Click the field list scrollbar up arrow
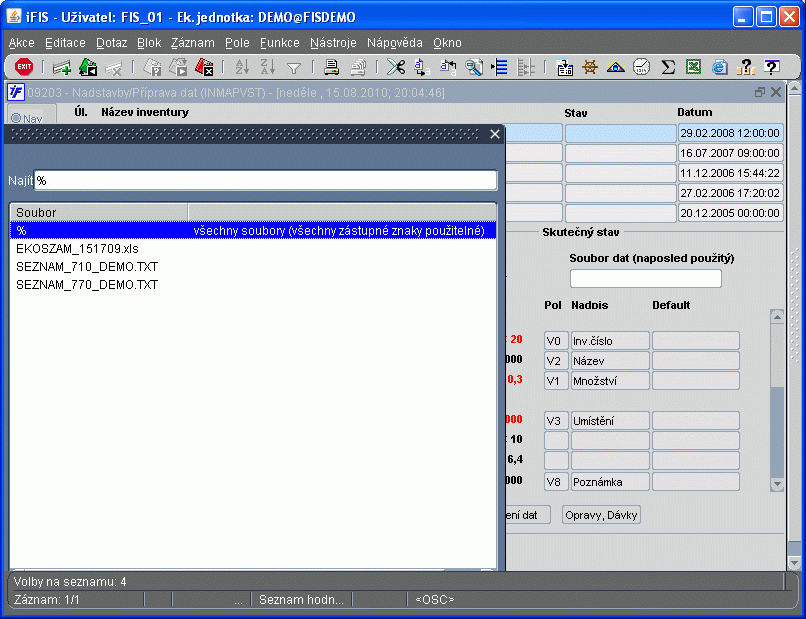 tap(777, 317)
